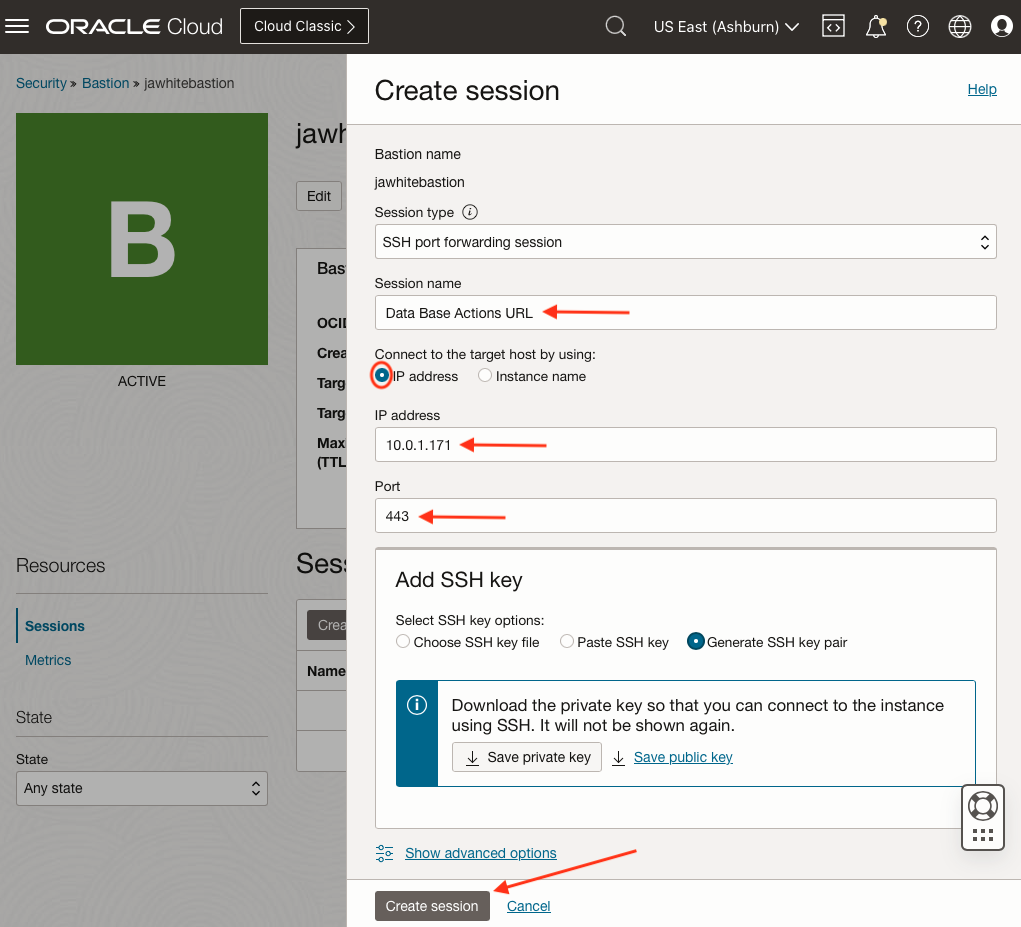Choose the Paste SSH key option
Screen dimensions: 1021x927
[567, 642]
